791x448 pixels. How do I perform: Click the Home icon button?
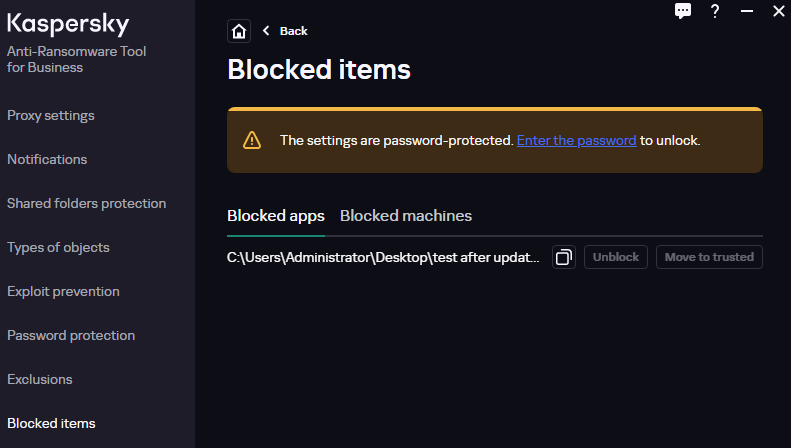(x=239, y=31)
